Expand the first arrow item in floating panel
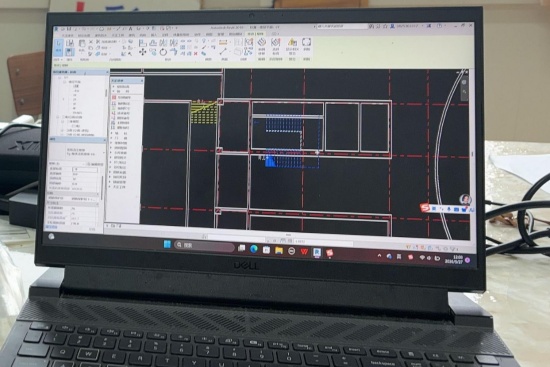The height and width of the screenshot is (367, 550). pos(114,86)
